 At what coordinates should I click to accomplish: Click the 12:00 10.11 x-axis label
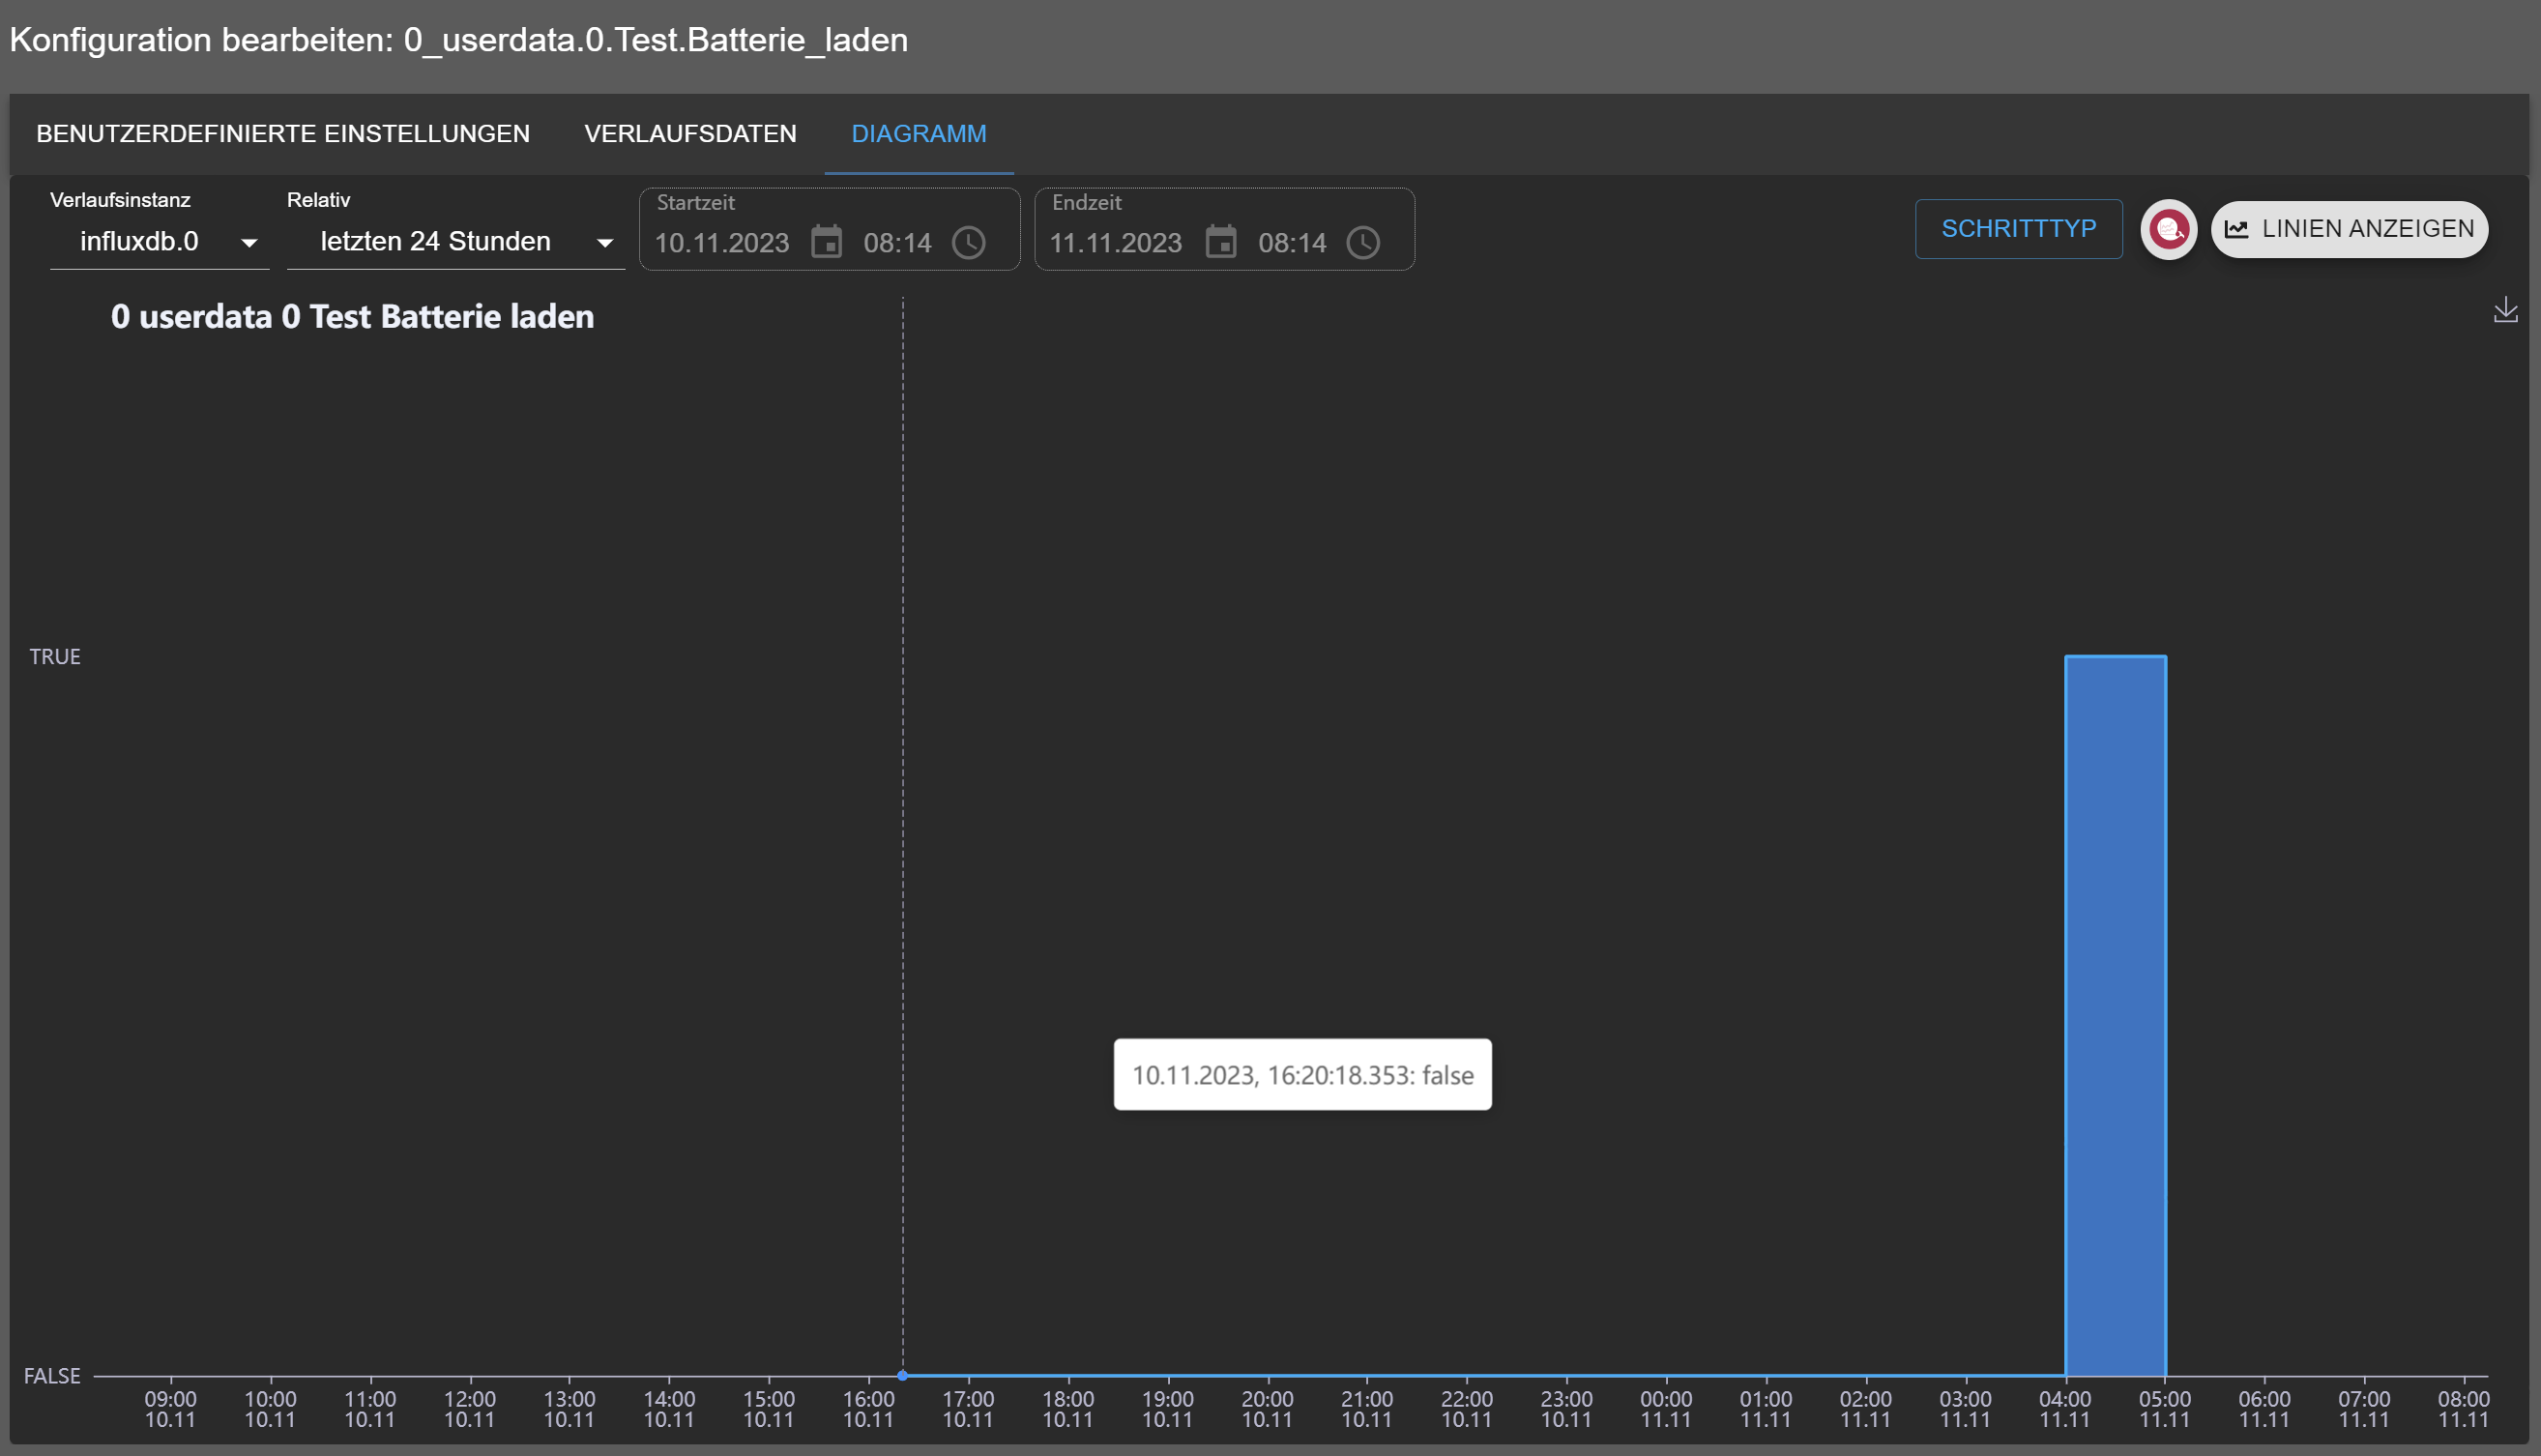point(470,1409)
